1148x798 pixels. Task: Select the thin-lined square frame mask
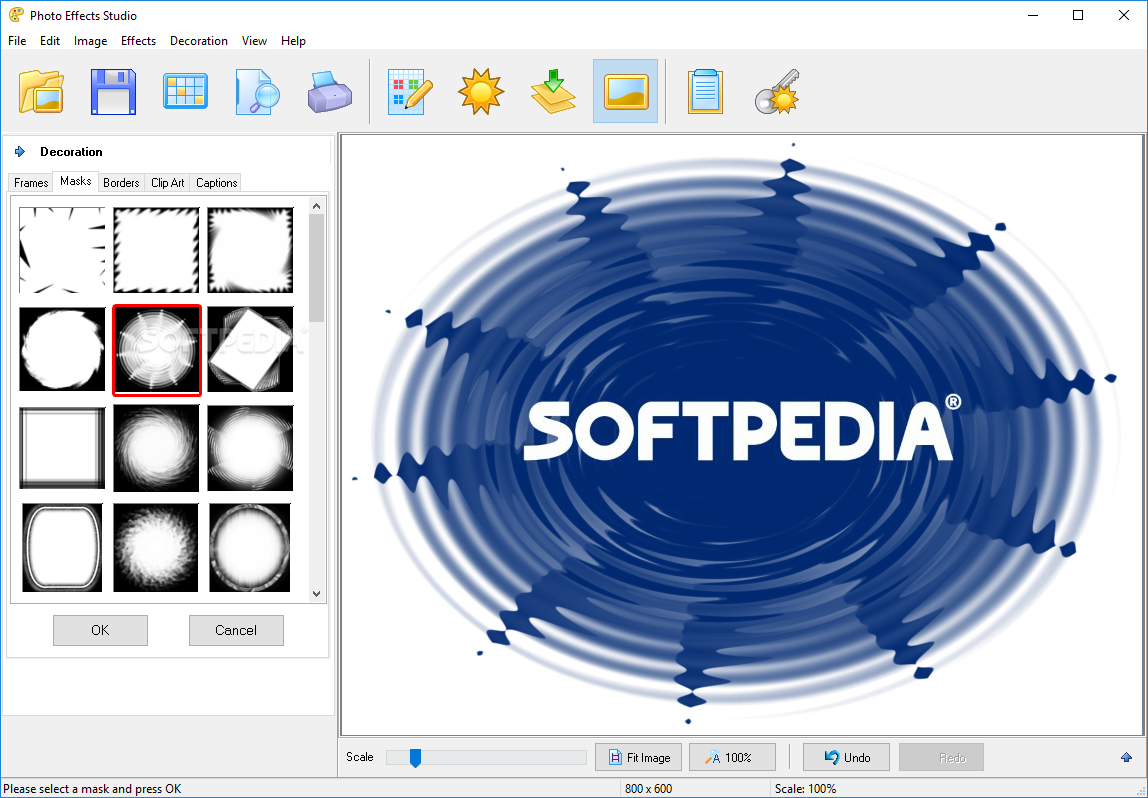pyautogui.click(x=62, y=448)
